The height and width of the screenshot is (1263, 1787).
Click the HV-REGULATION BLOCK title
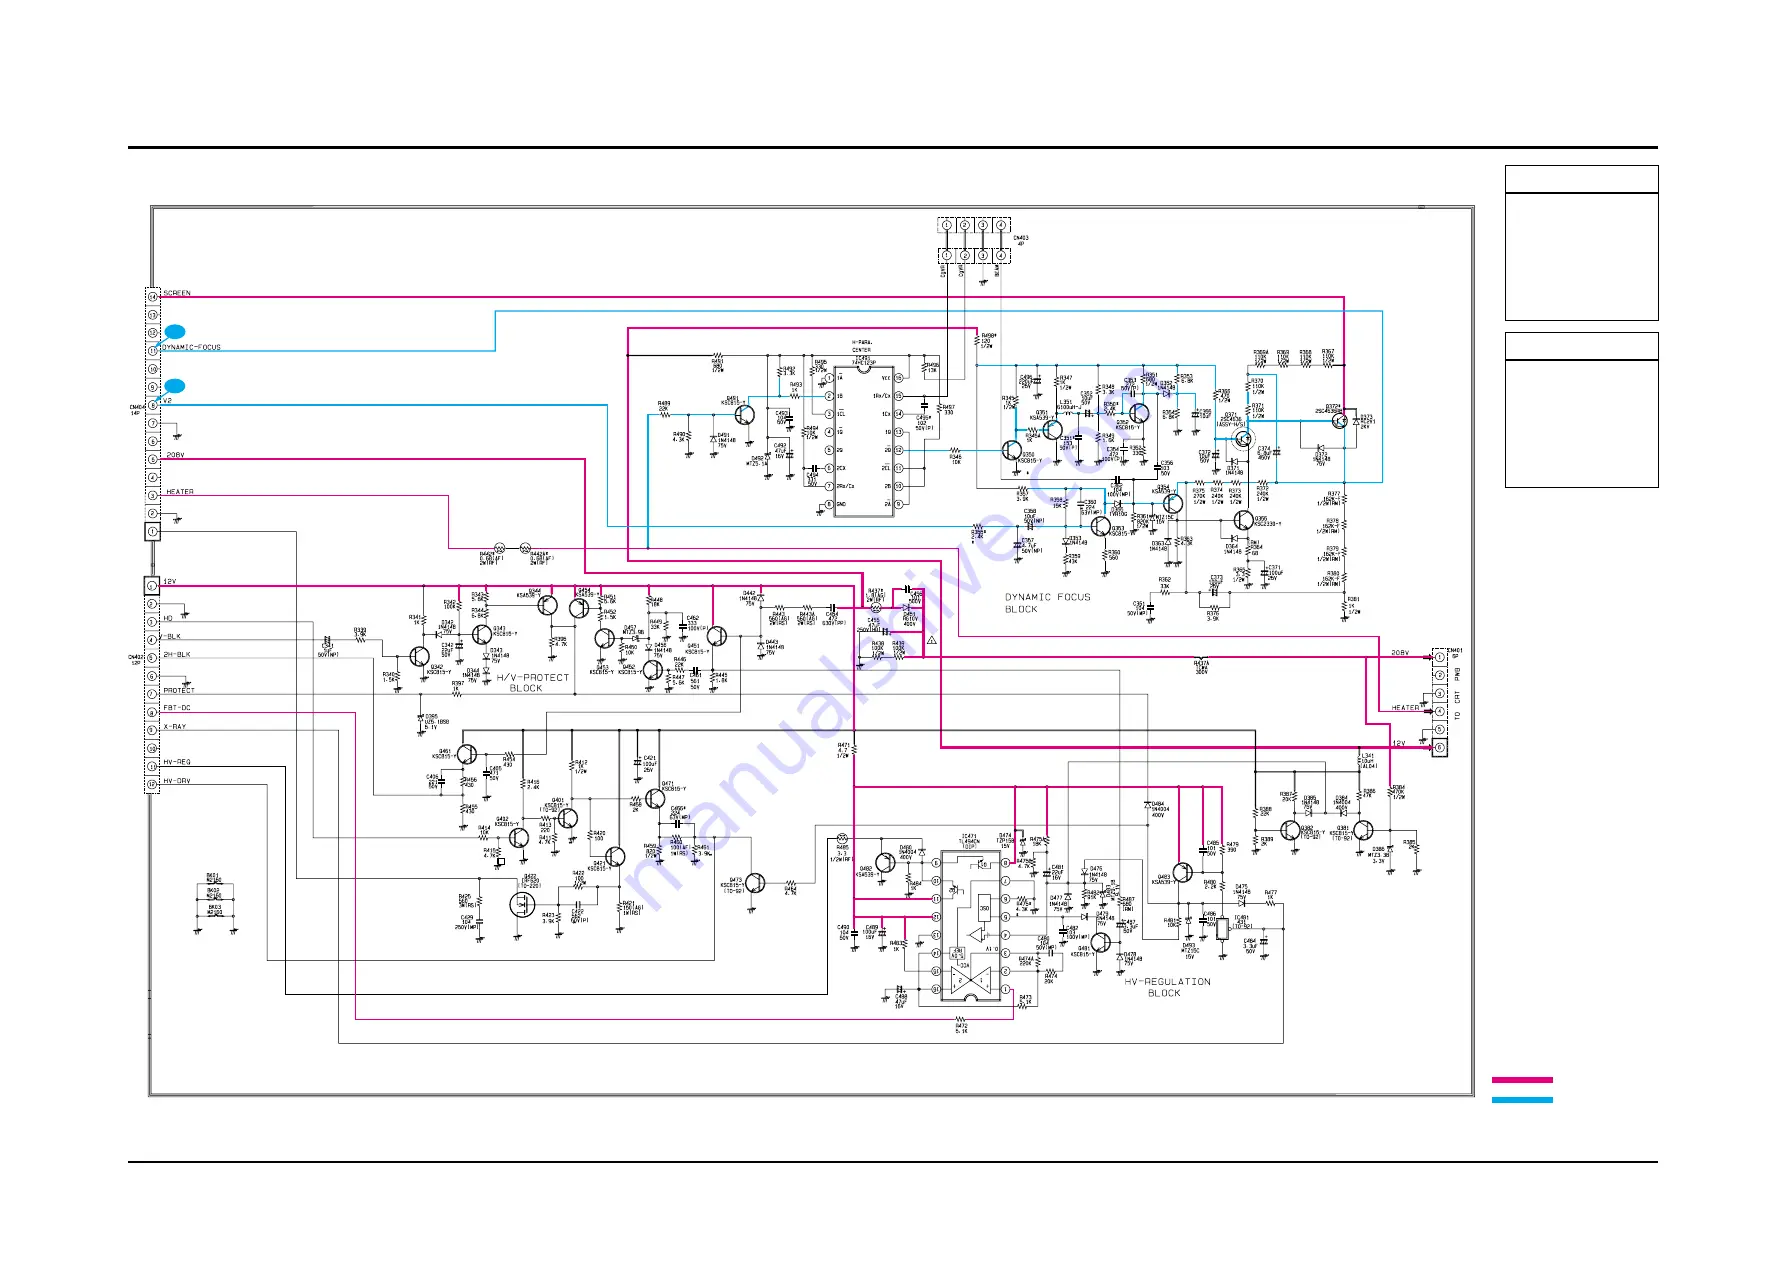1167,987
